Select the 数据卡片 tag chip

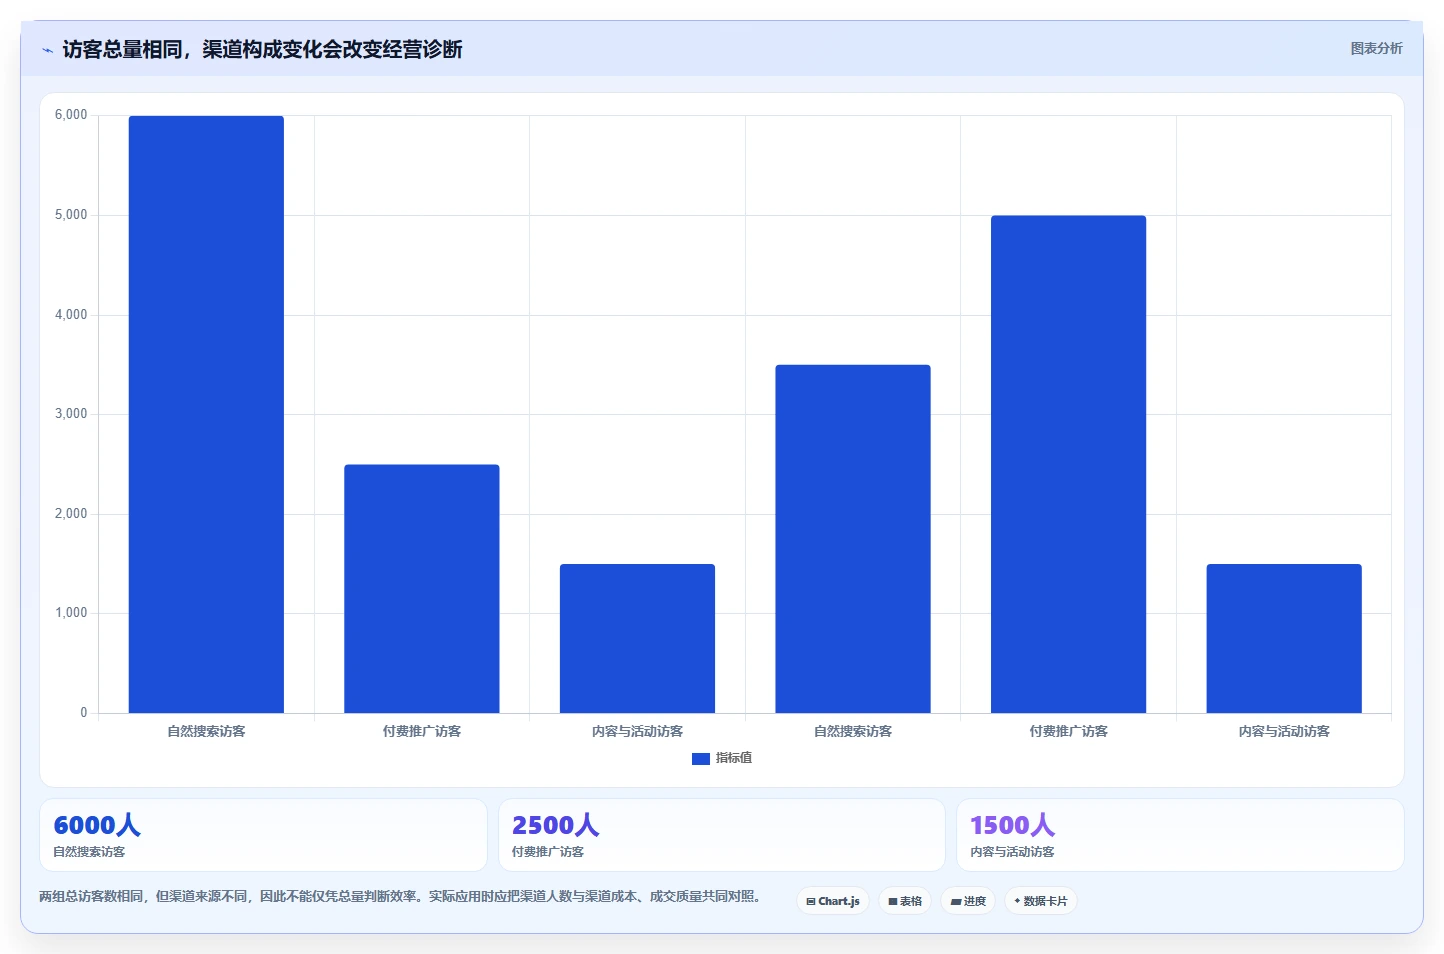click(1041, 901)
